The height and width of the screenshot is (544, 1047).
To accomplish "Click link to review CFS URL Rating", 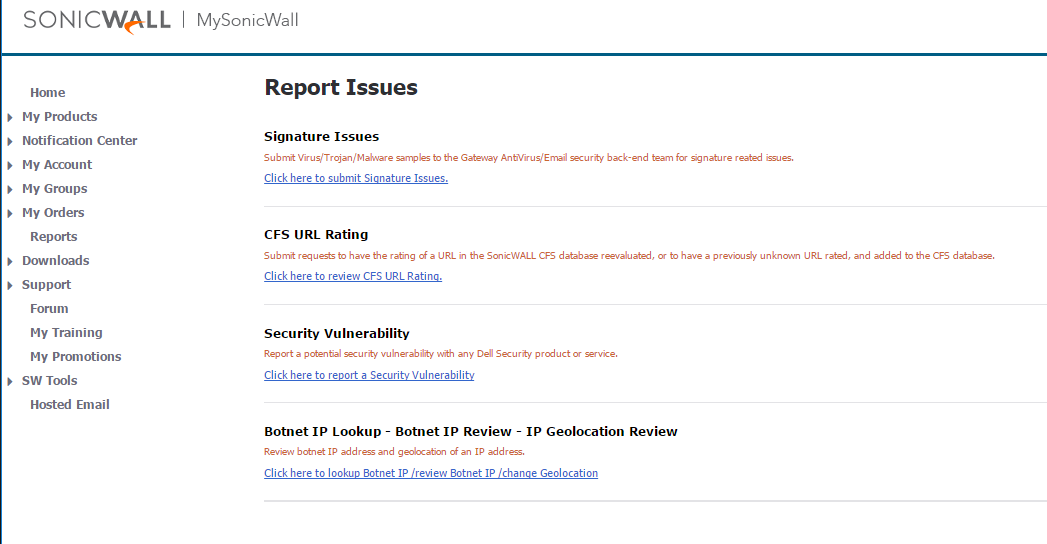I will pos(352,276).
